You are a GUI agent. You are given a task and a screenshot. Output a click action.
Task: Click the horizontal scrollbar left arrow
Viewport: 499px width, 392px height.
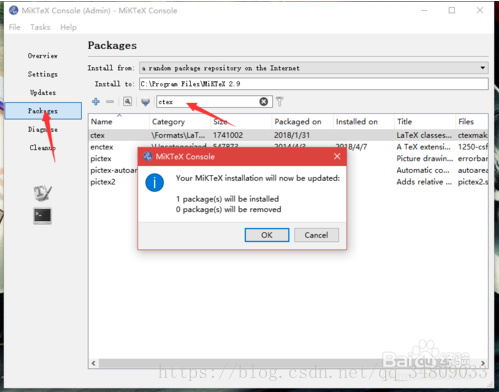pyautogui.click(x=94, y=363)
